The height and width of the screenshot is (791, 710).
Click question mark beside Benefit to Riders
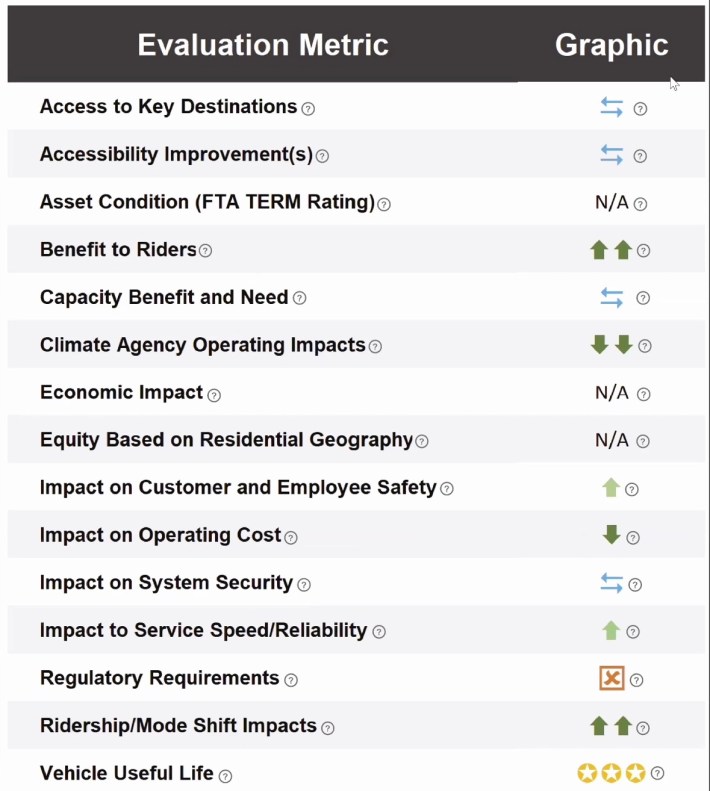point(205,251)
